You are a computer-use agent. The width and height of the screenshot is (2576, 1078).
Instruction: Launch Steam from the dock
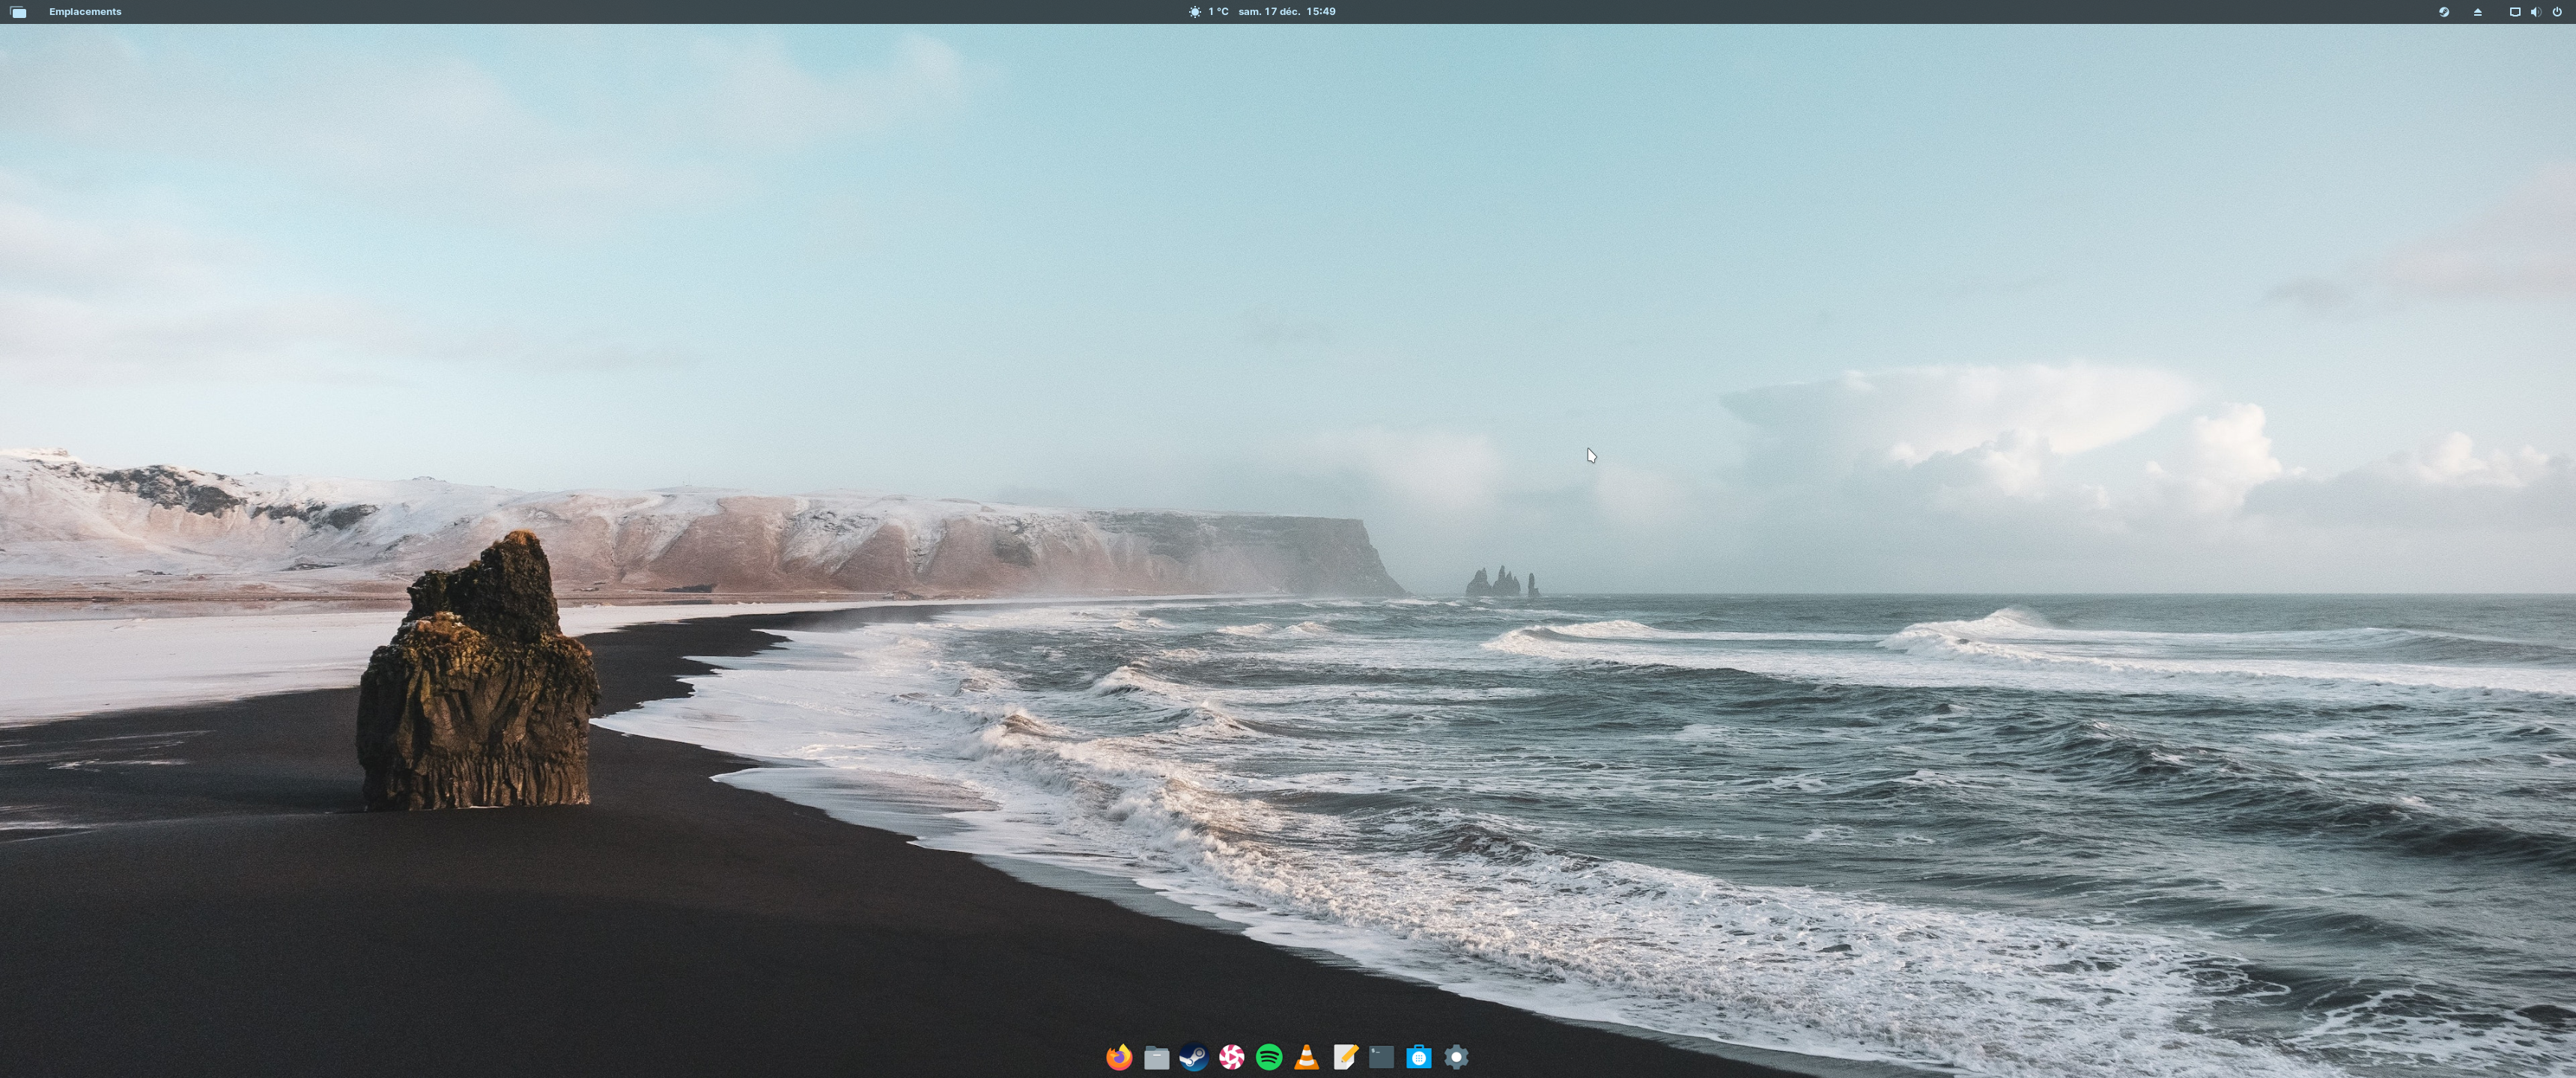tap(1194, 1057)
